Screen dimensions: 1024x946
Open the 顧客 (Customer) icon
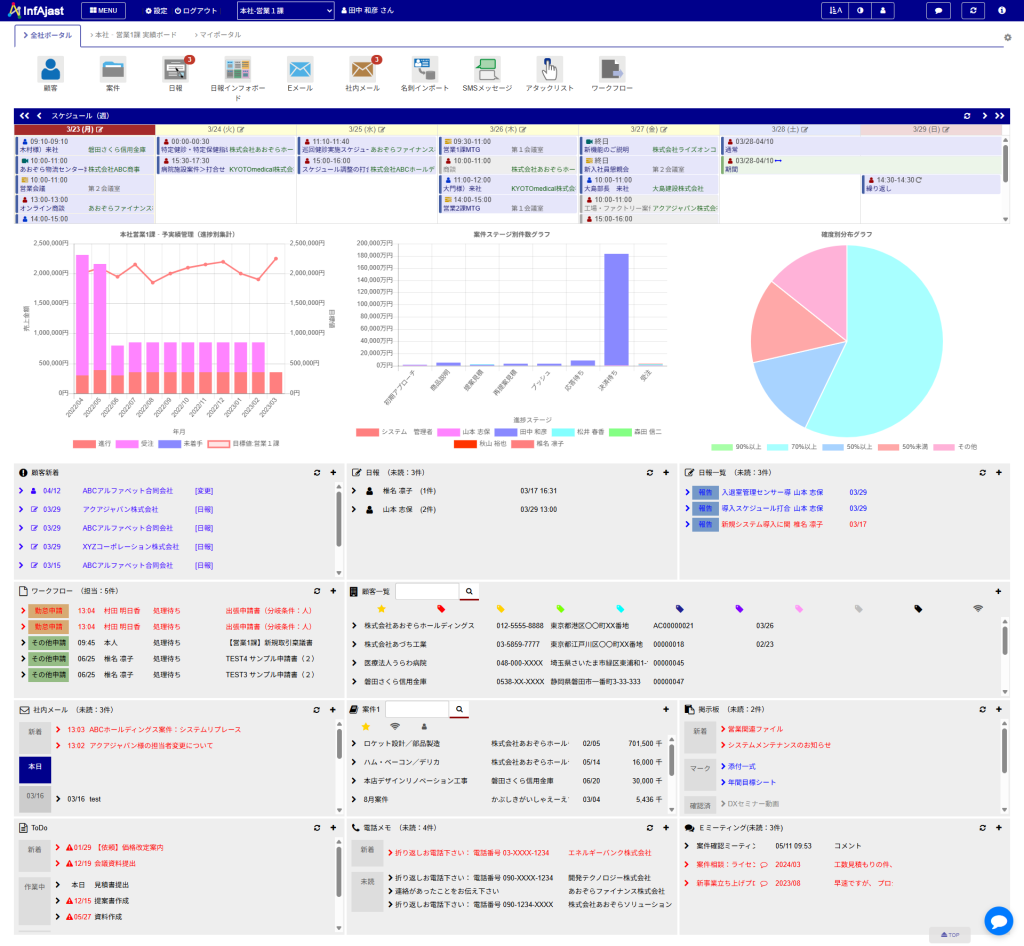50,69
